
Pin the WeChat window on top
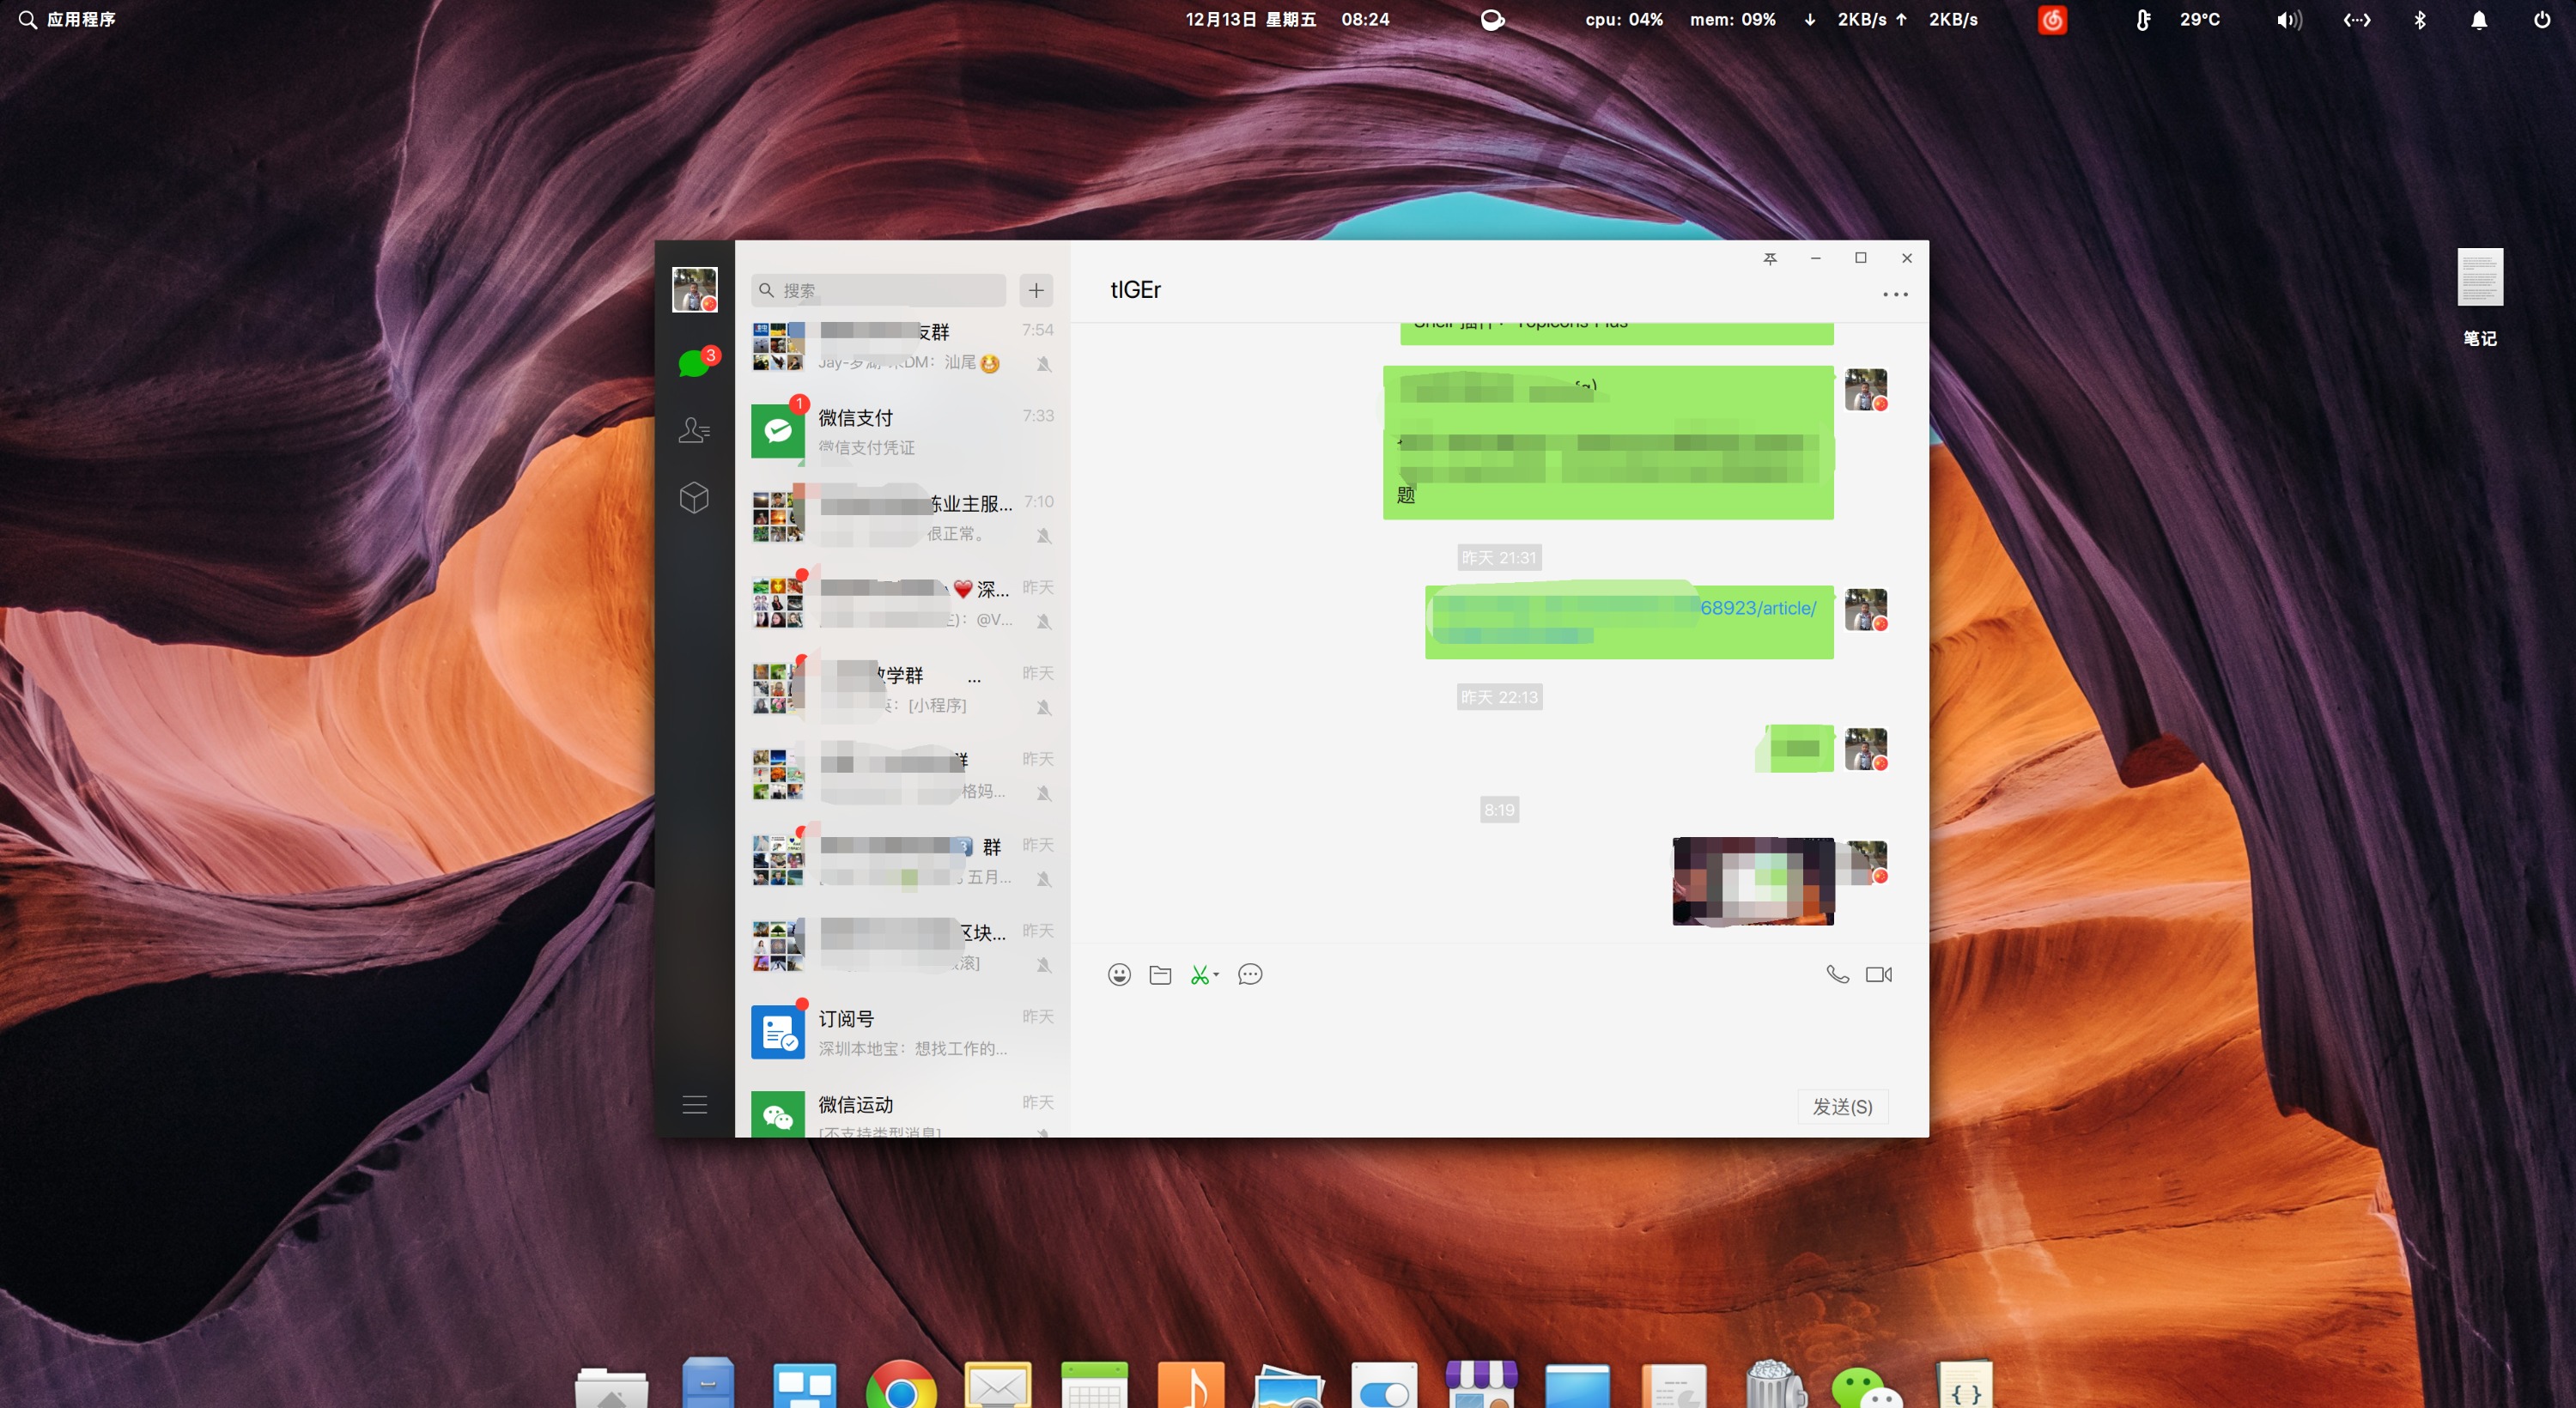(x=1770, y=258)
